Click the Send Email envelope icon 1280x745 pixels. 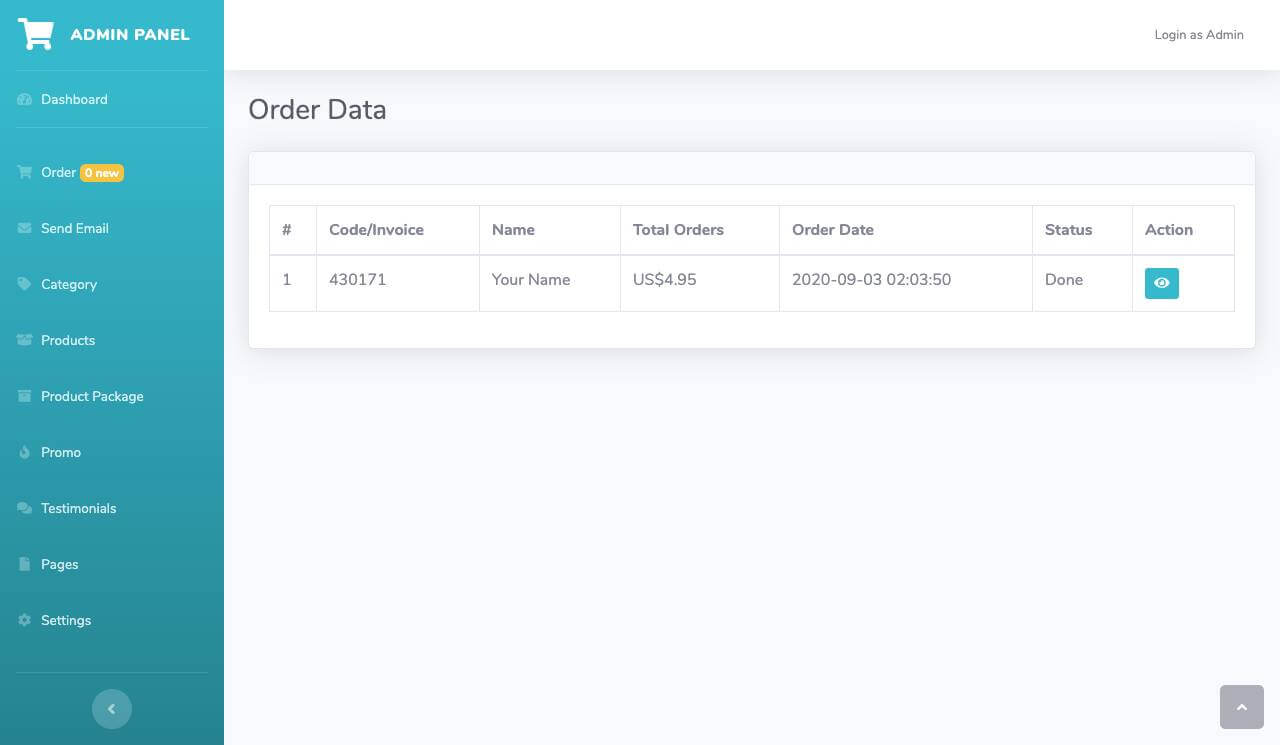[x=25, y=228]
